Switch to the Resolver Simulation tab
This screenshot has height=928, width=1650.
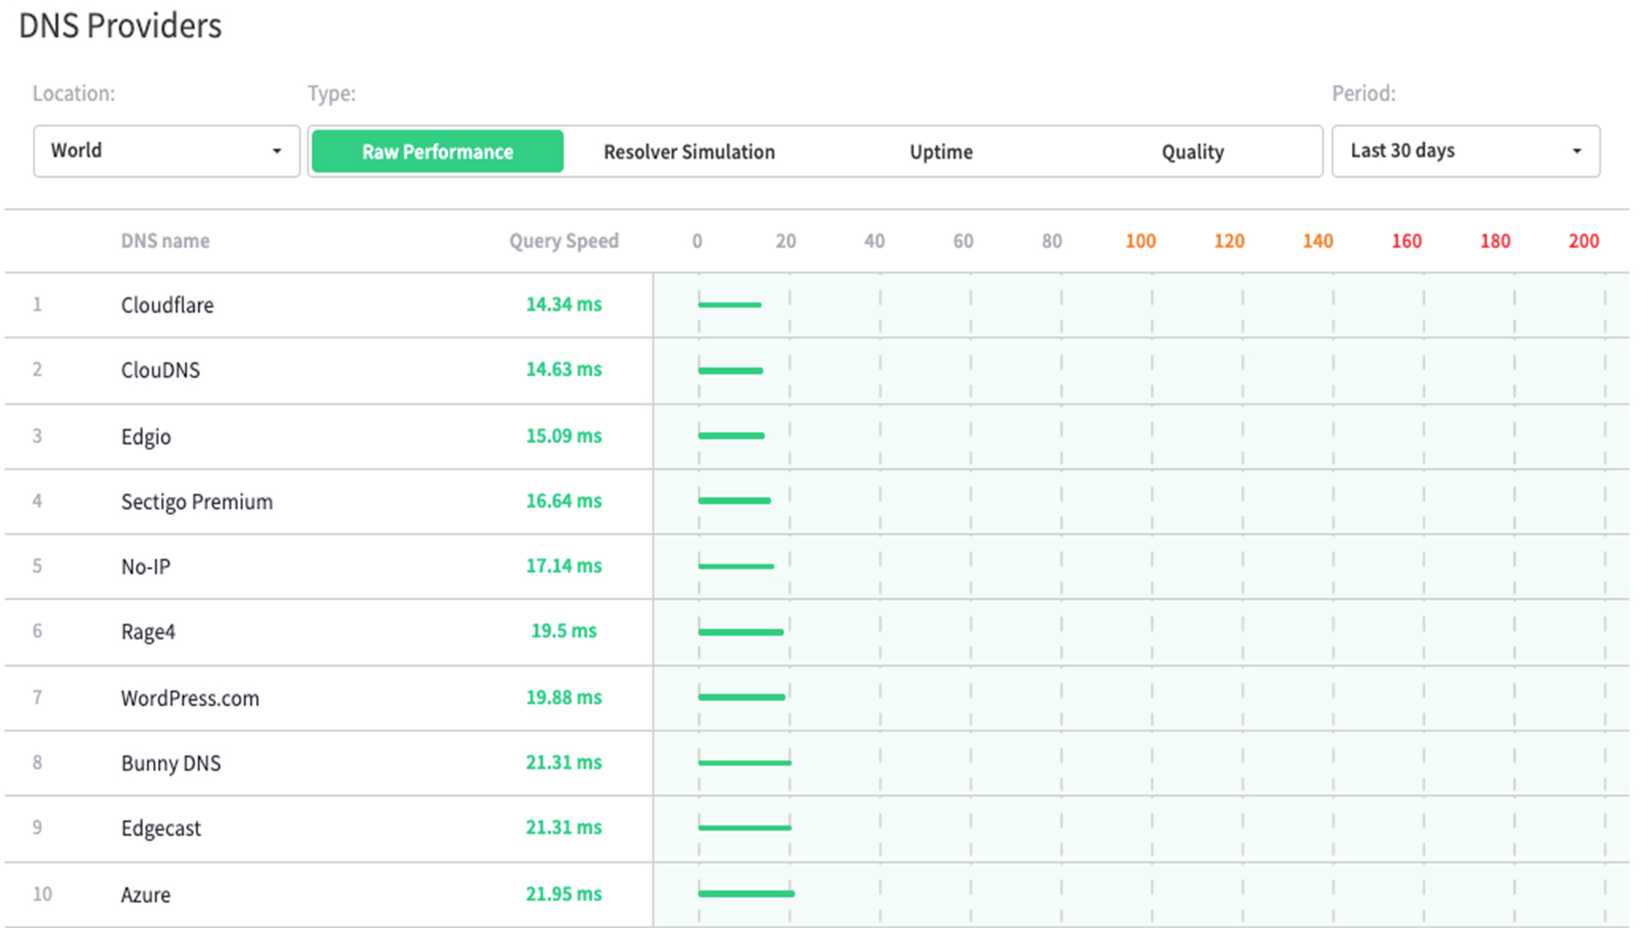coord(688,151)
